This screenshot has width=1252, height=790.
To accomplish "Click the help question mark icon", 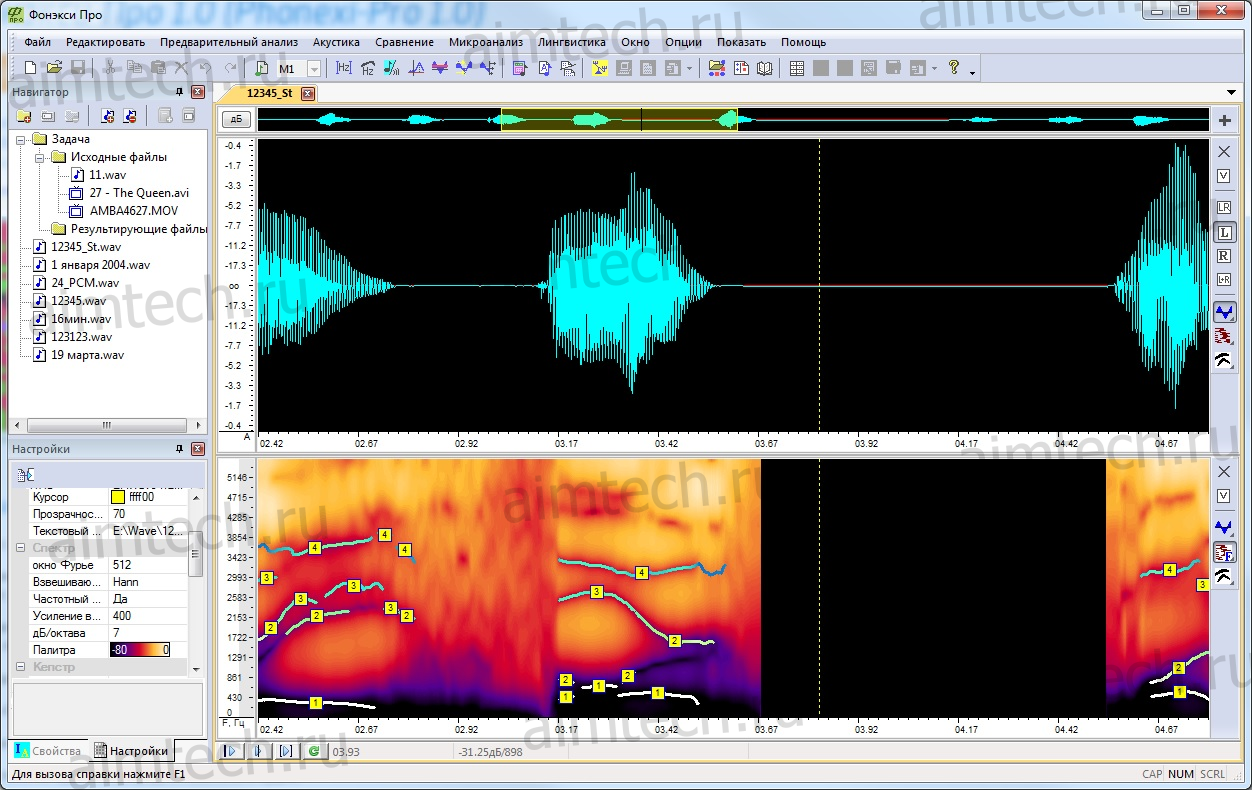I will click(953, 68).
